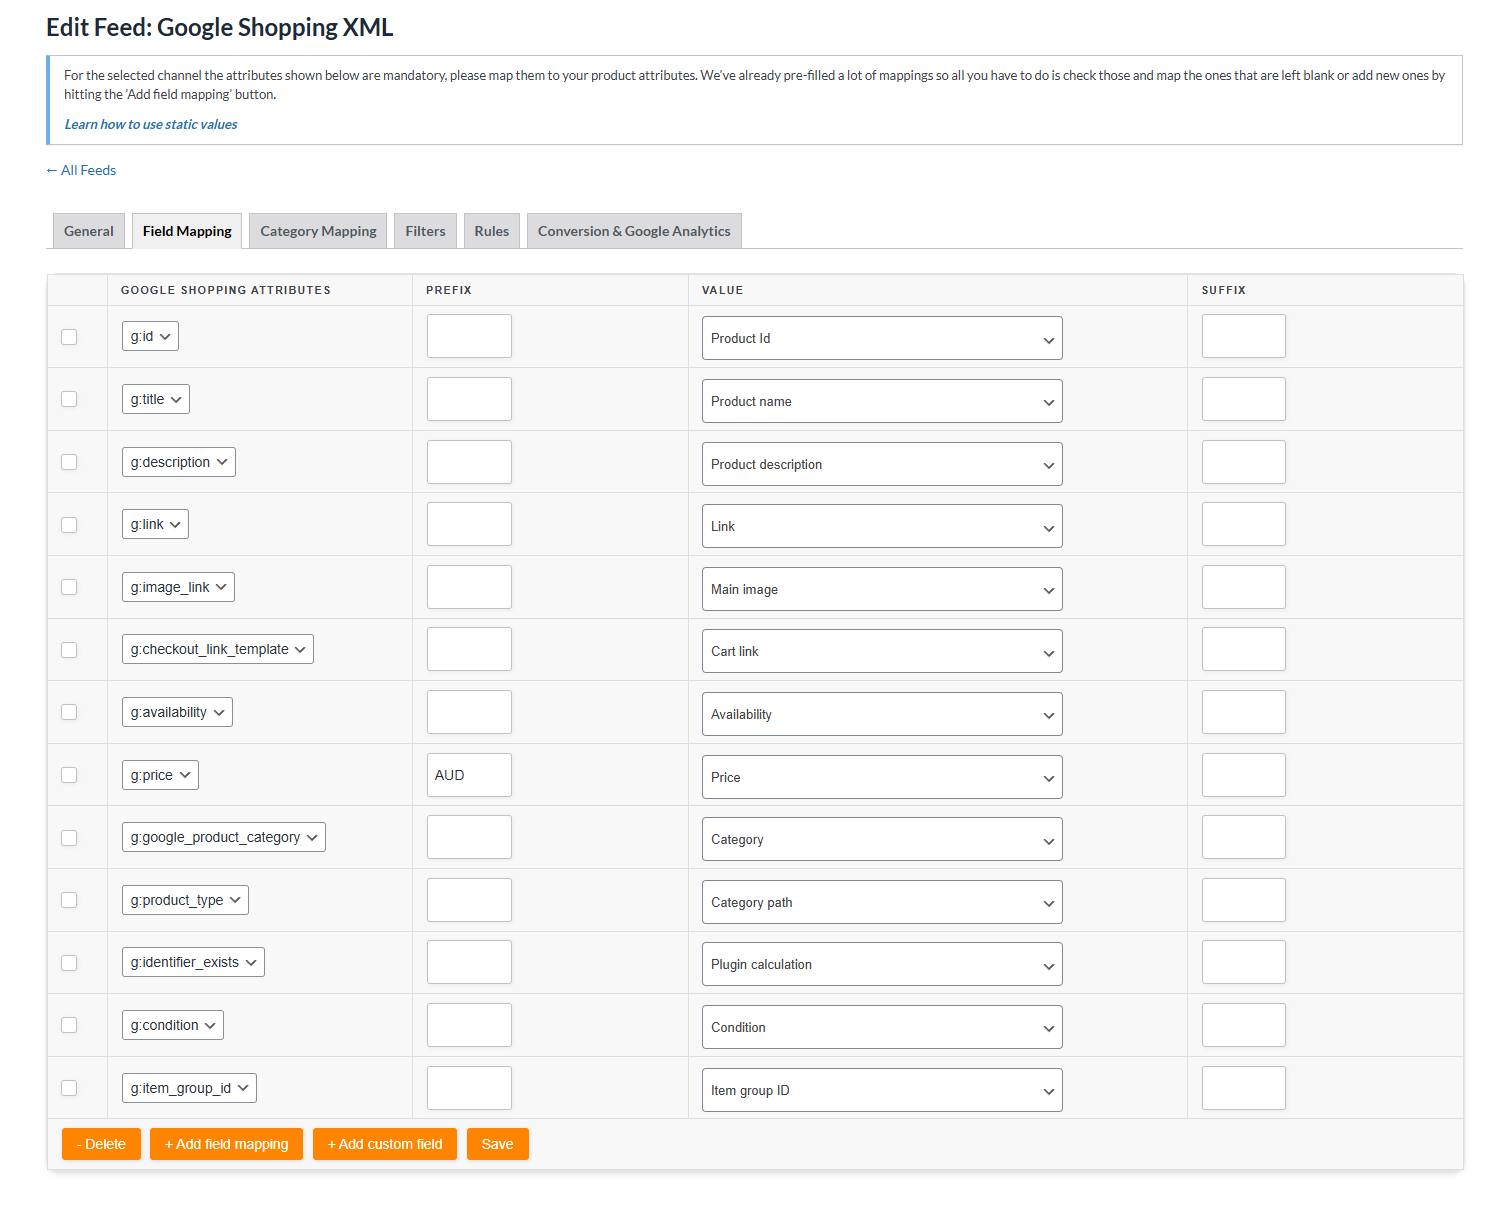Enable checkbox next to g:availability
The height and width of the screenshot is (1217, 1500).
point(69,712)
